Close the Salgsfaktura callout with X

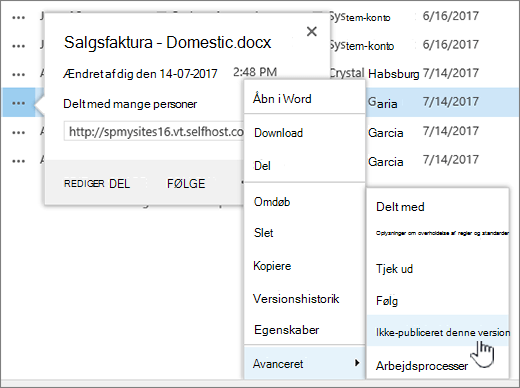(312, 32)
